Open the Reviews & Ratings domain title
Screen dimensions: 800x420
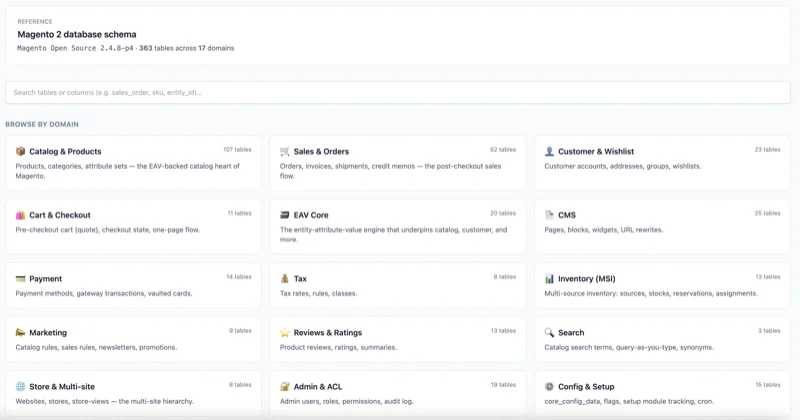328,332
